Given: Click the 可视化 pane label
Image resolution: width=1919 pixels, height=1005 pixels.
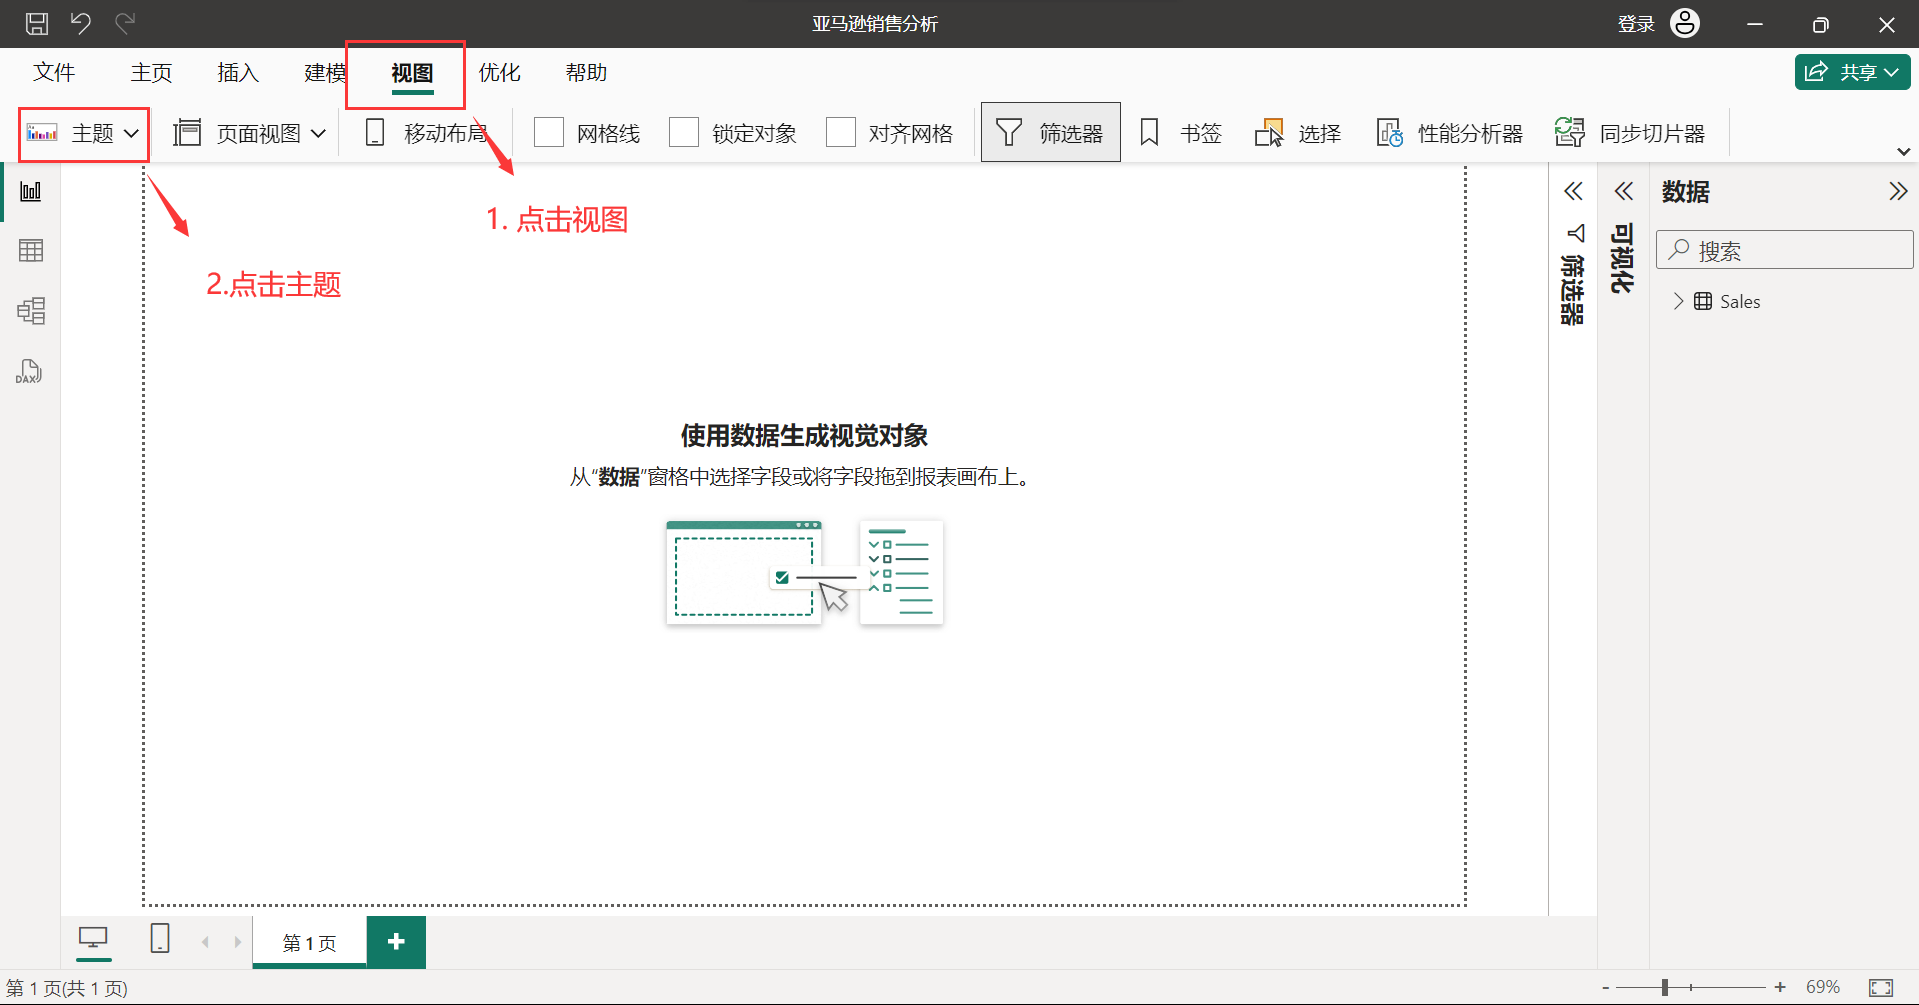Looking at the screenshot, I should click(x=1622, y=258).
